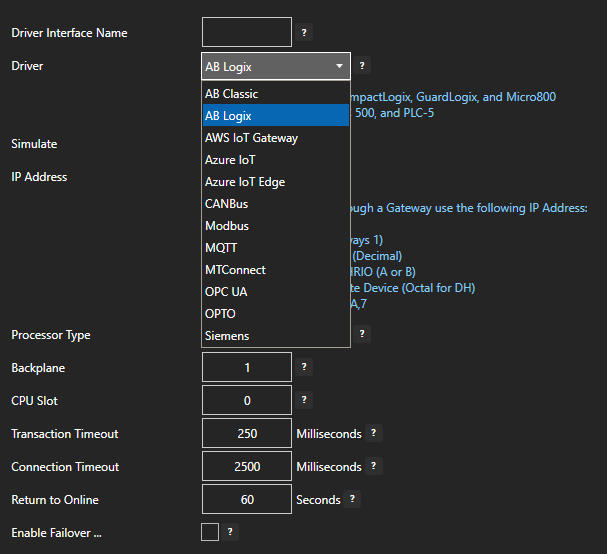This screenshot has width=607, height=554.
Task: Choose MQTT in the driver list
Action: point(221,248)
